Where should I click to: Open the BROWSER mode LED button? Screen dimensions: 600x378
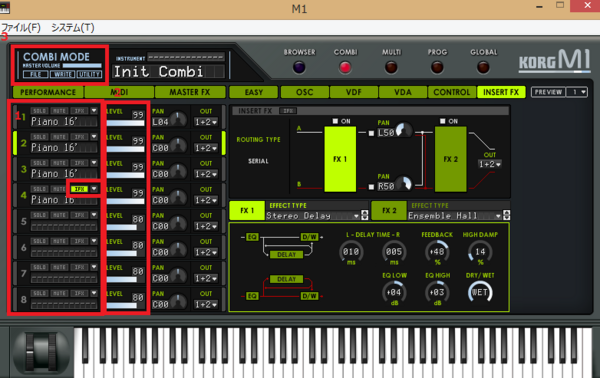click(299, 68)
